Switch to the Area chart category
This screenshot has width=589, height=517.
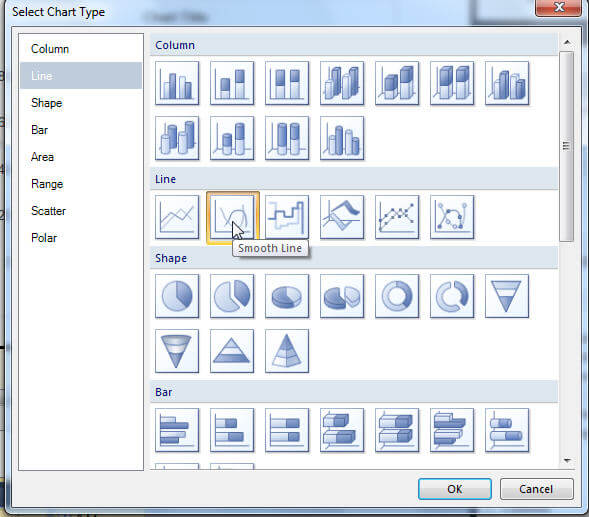81,157
